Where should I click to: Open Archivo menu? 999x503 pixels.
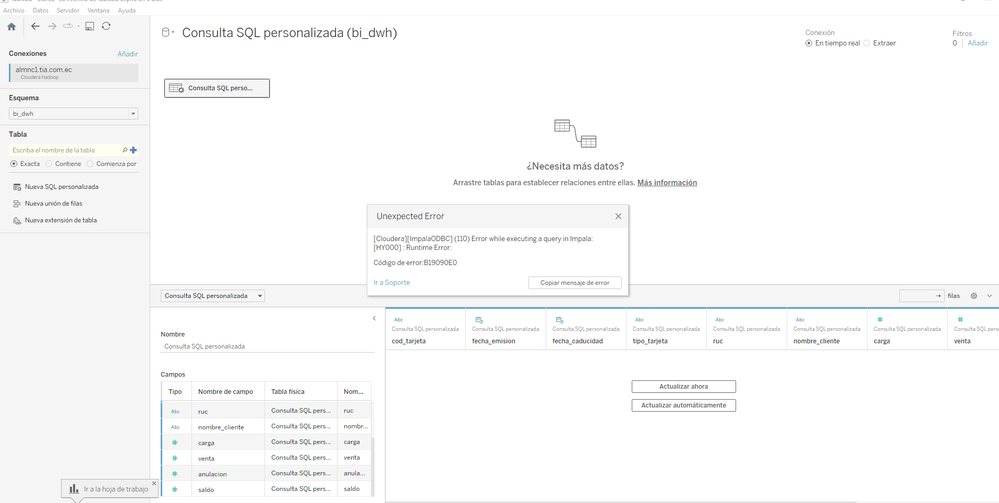coord(14,11)
